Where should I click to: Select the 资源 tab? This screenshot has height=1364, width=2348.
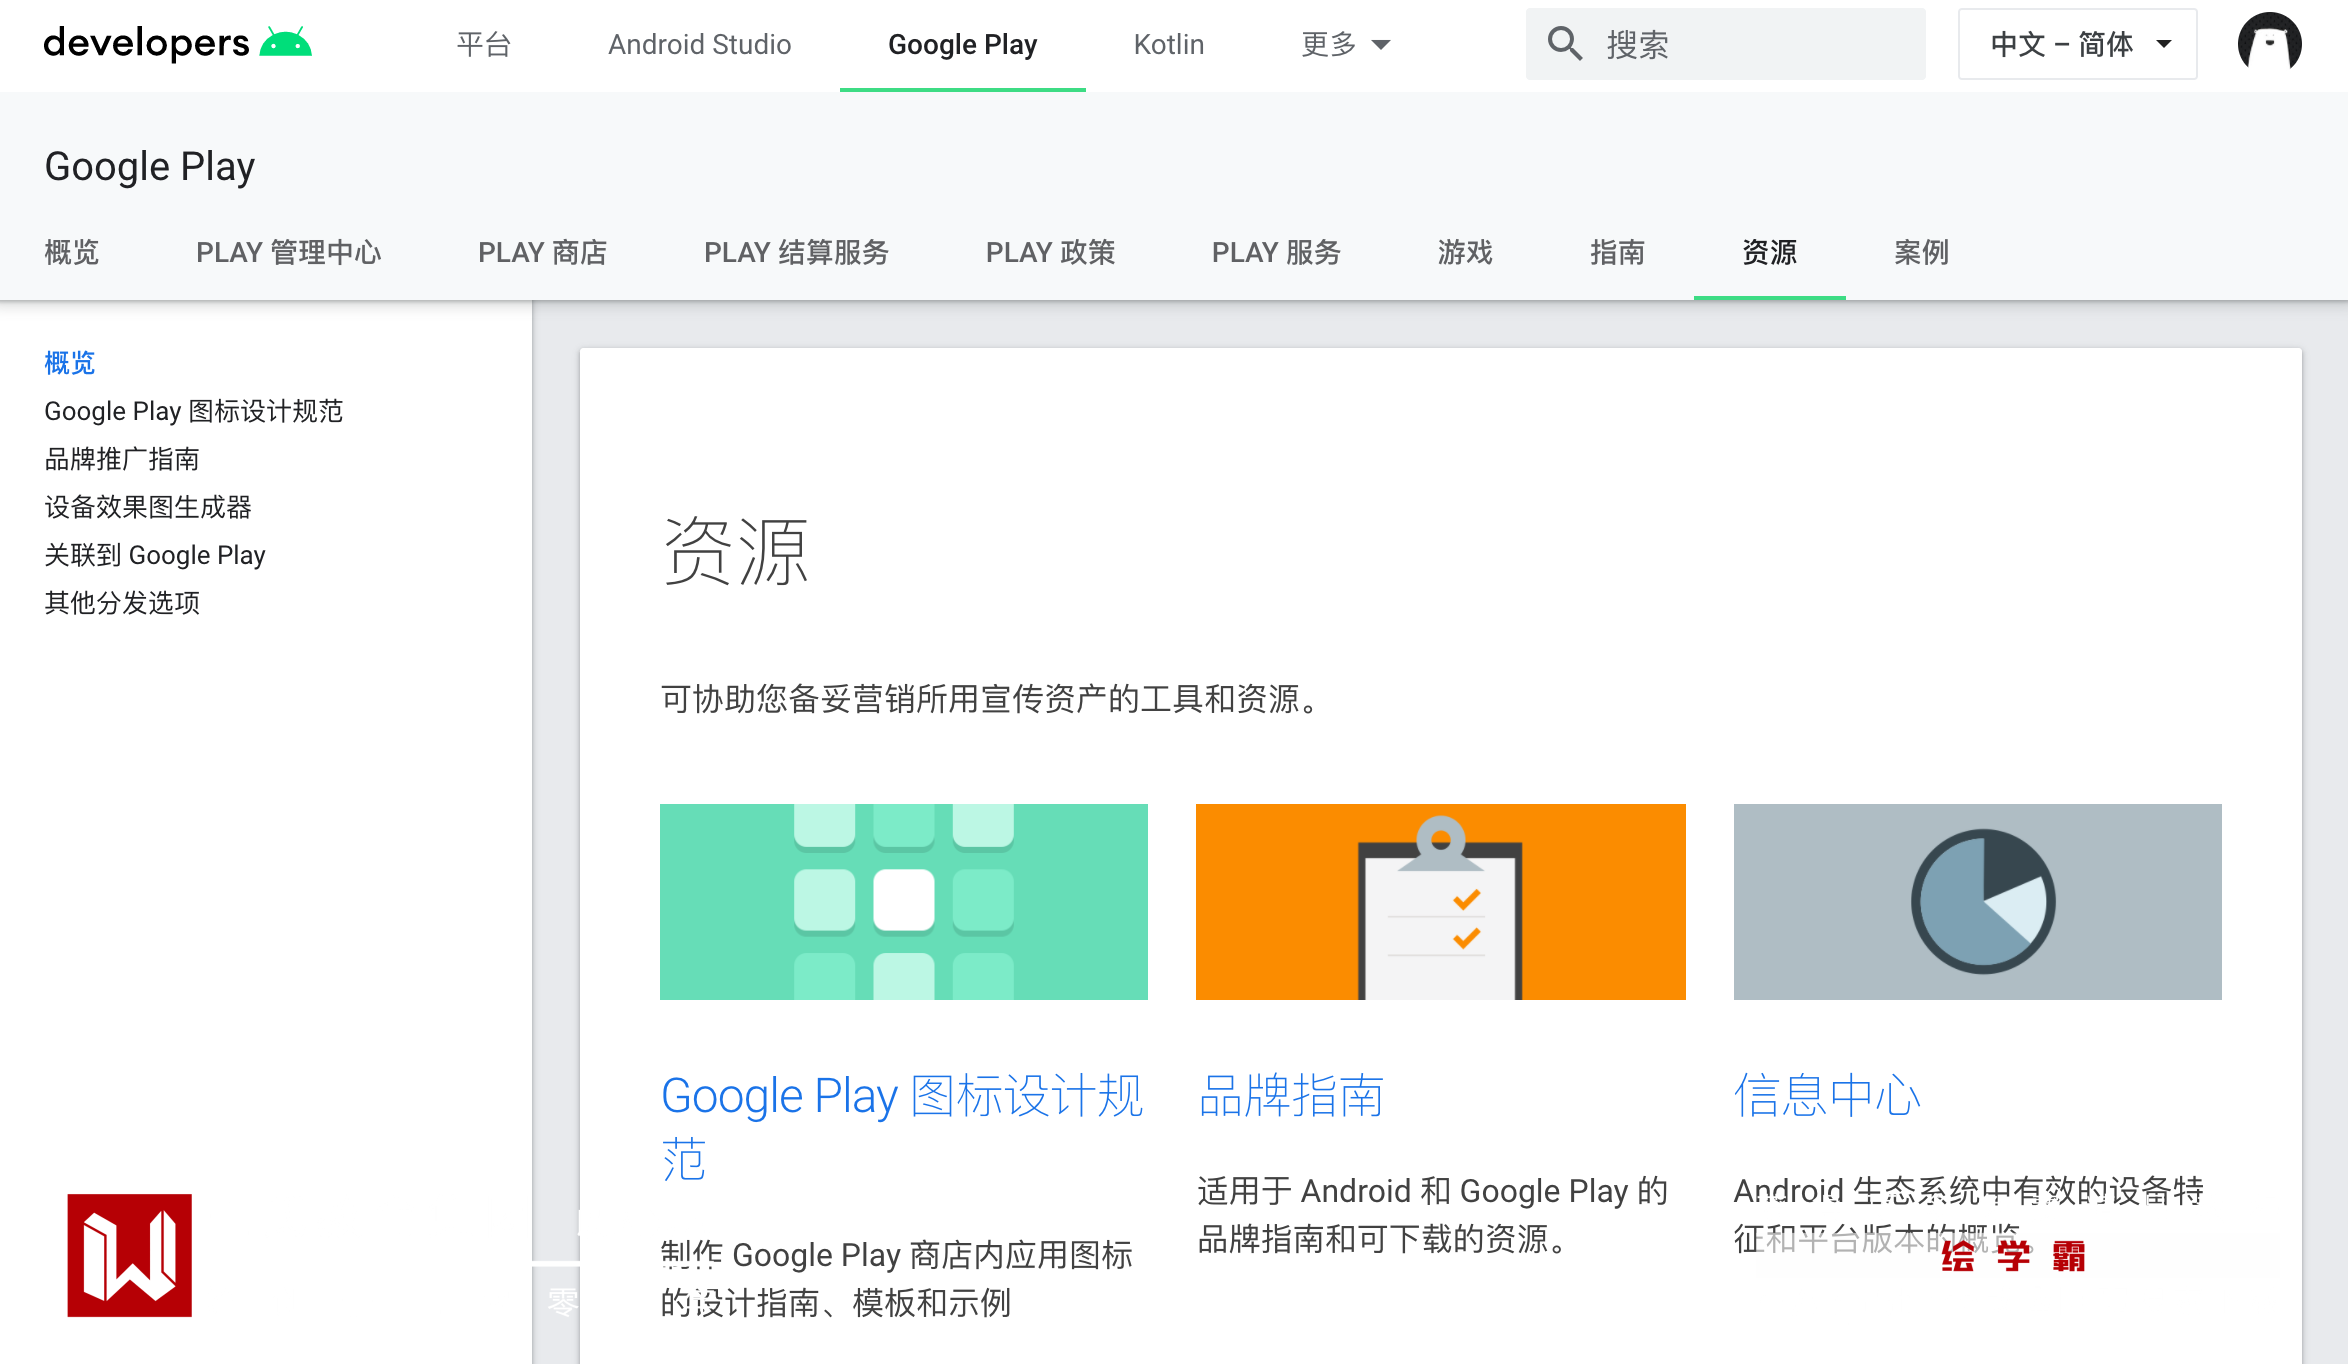[1770, 252]
